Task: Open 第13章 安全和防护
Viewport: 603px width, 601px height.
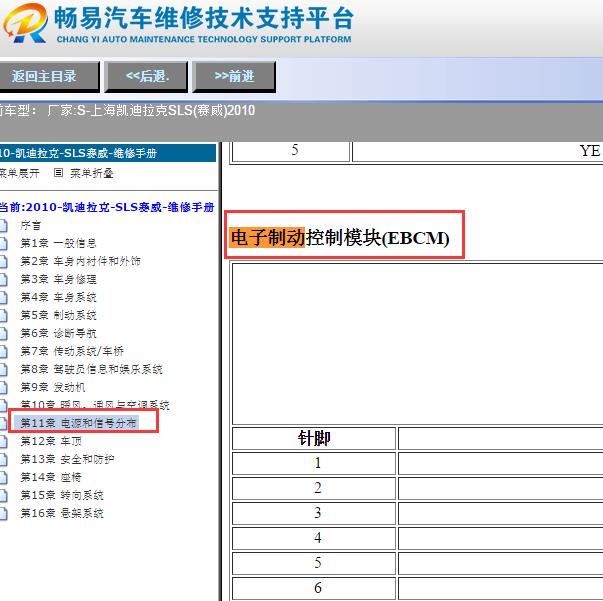Action: pyautogui.click(x=67, y=459)
